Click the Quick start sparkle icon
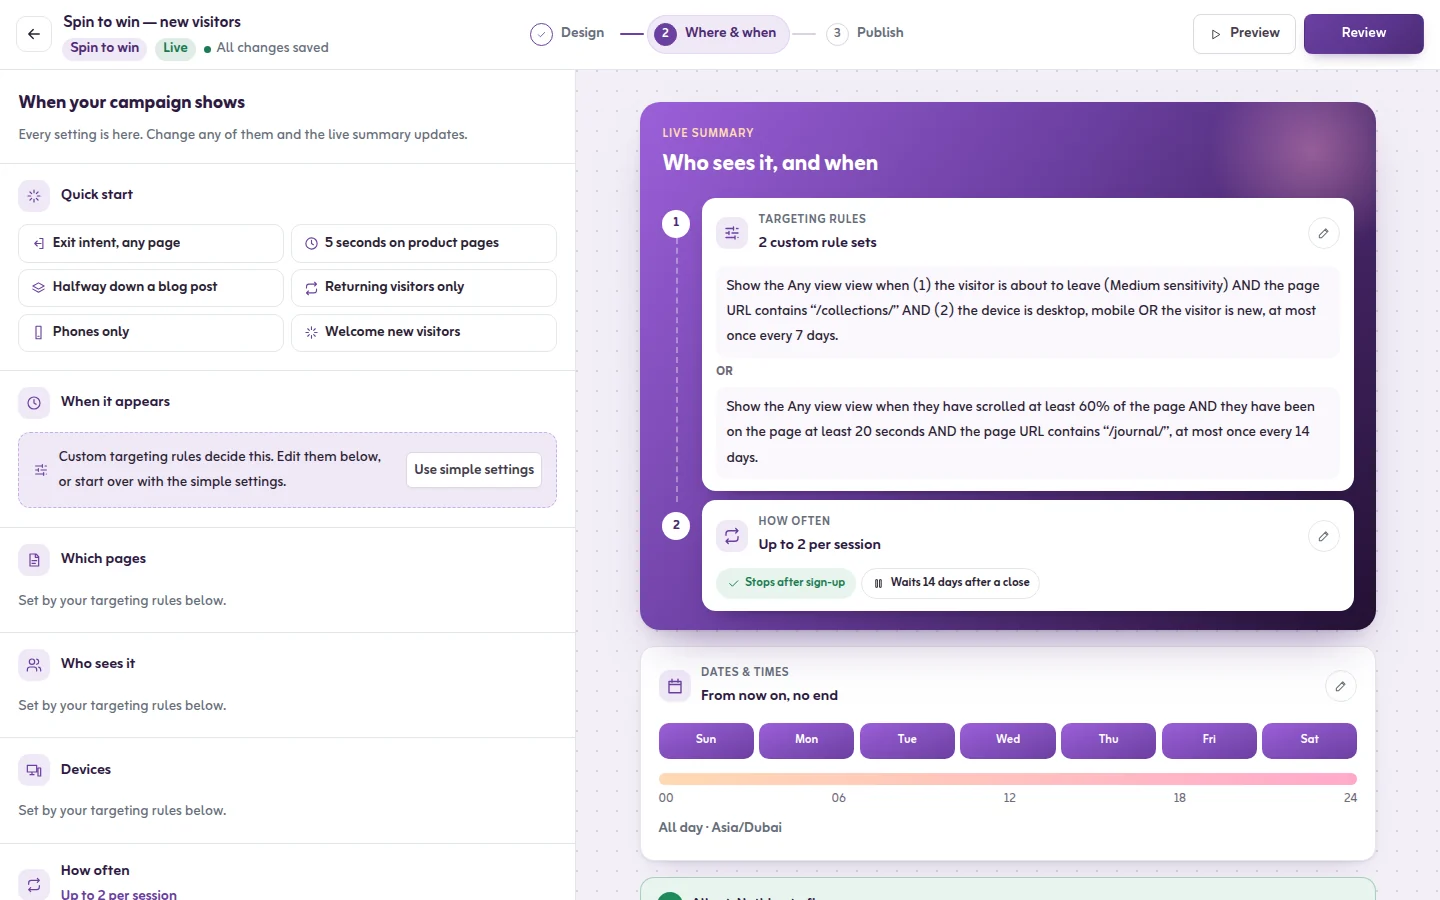The image size is (1440, 900). pyautogui.click(x=34, y=195)
